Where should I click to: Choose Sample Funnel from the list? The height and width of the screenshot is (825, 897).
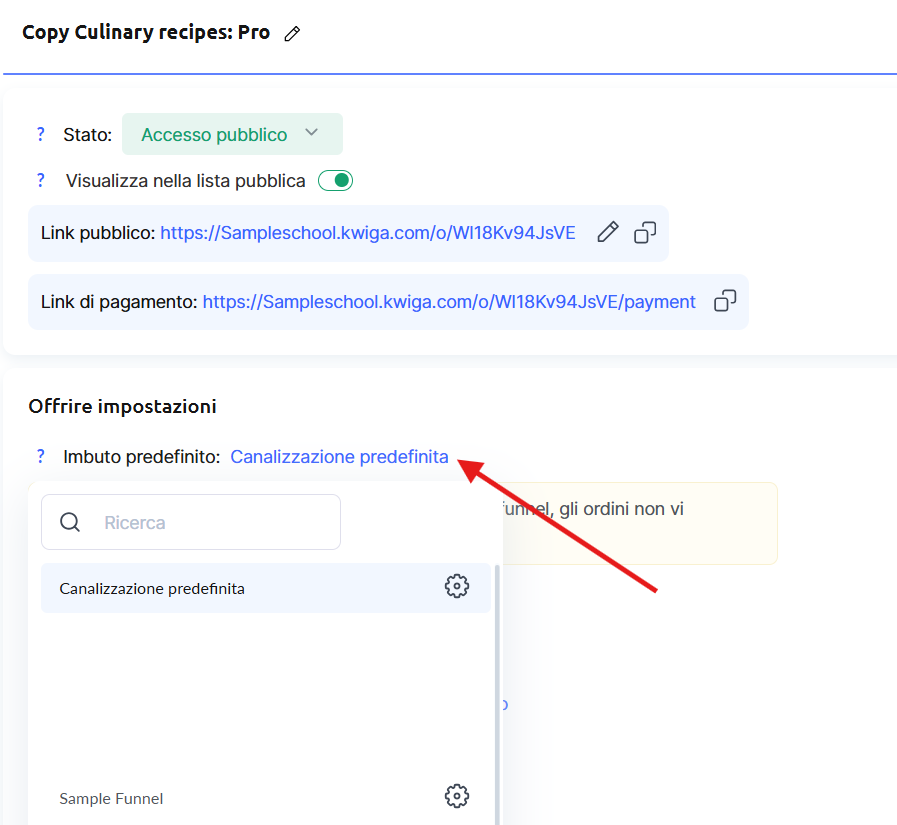coord(111,798)
